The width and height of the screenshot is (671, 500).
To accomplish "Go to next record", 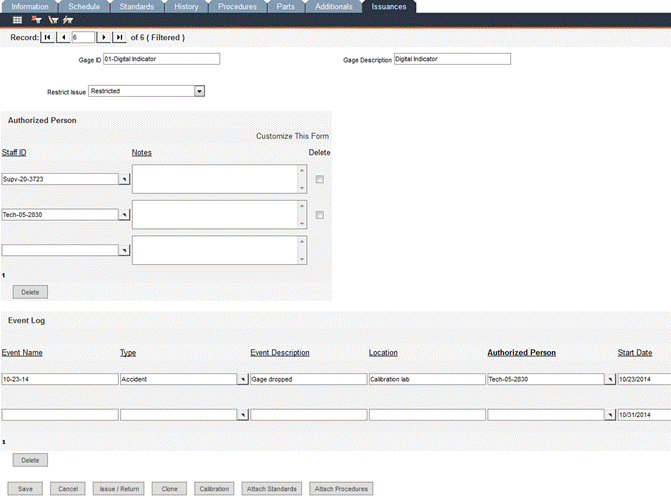I will point(103,37).
